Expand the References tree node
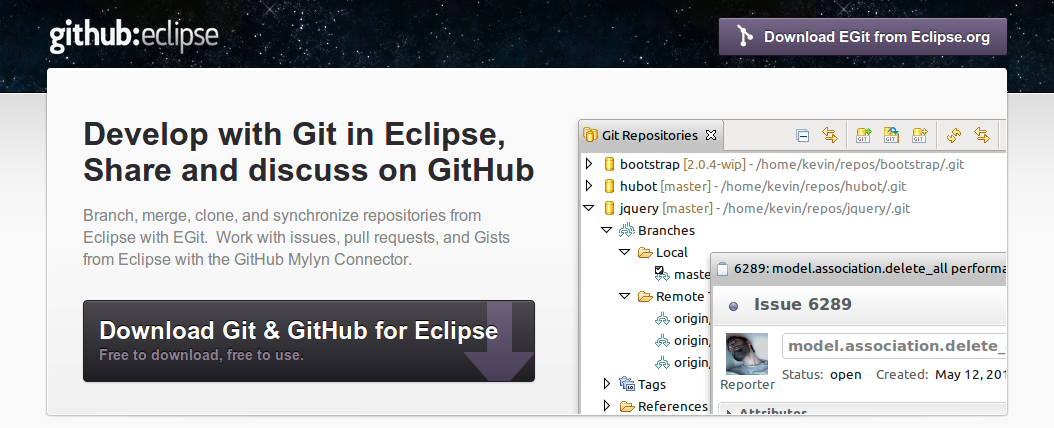This screenshot has height=428, width=1054. click(x=607, y=406)
